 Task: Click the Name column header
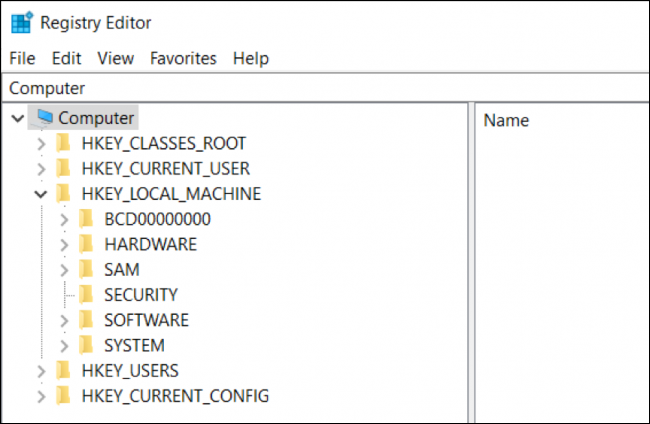click(x=506, y=120)
